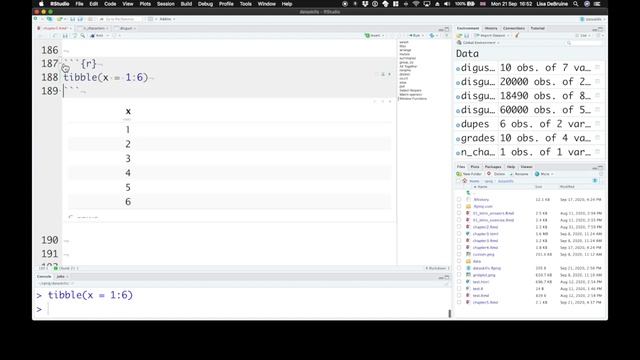Click the save workspace icon in Environment pane
The height and width of the screenshot is (360, 640).
[467, 36]
